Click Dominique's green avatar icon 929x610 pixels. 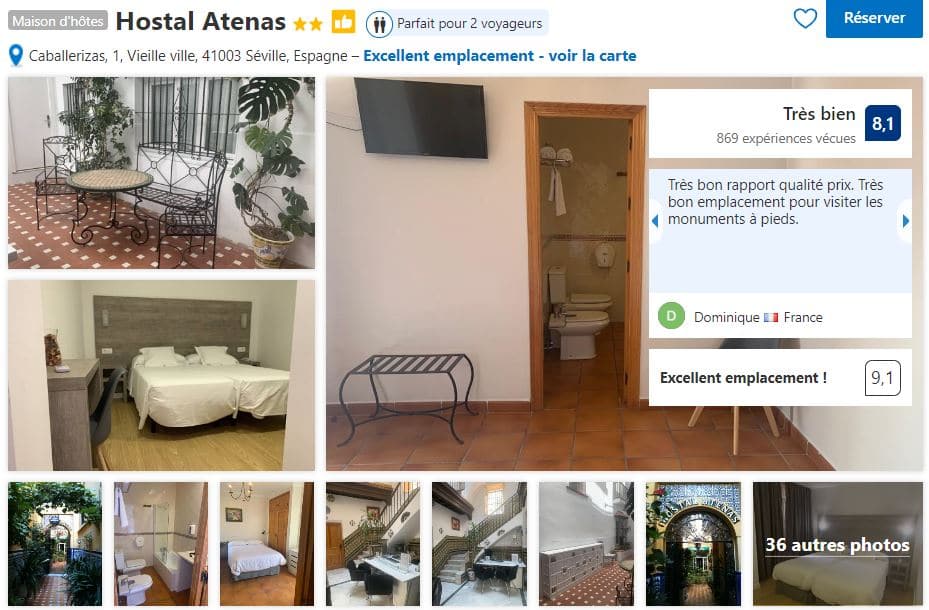[x=671, y=316]
